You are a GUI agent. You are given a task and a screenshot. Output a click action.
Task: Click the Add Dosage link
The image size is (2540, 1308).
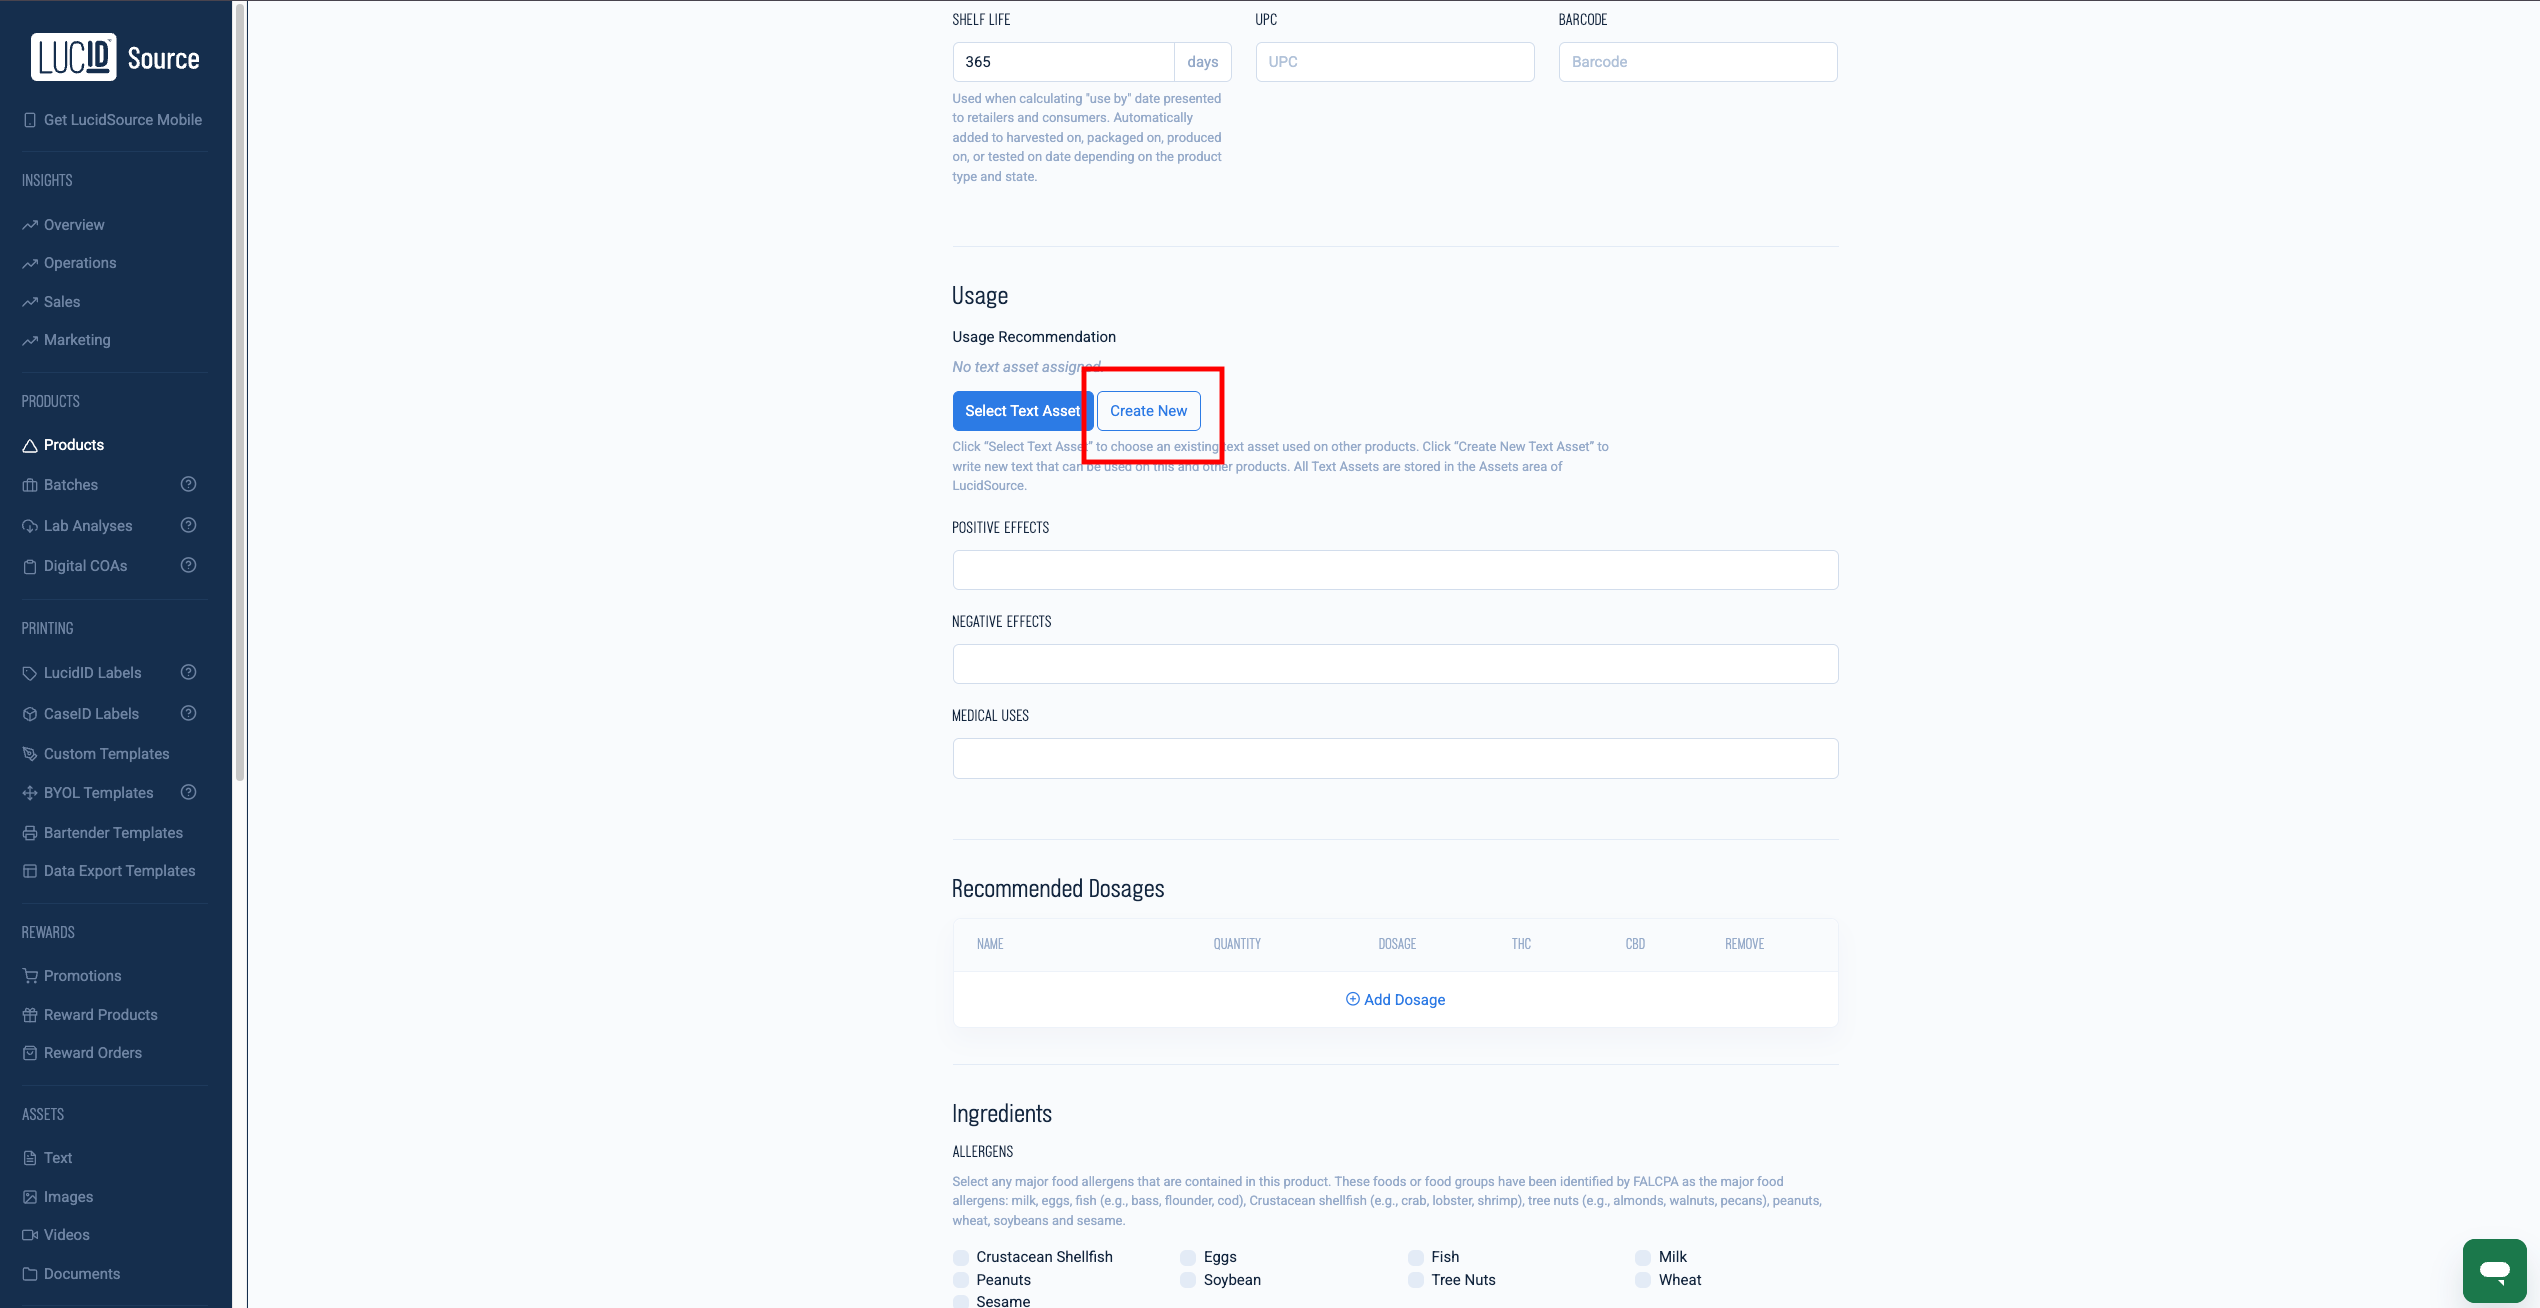[x=1395, y=1000]
